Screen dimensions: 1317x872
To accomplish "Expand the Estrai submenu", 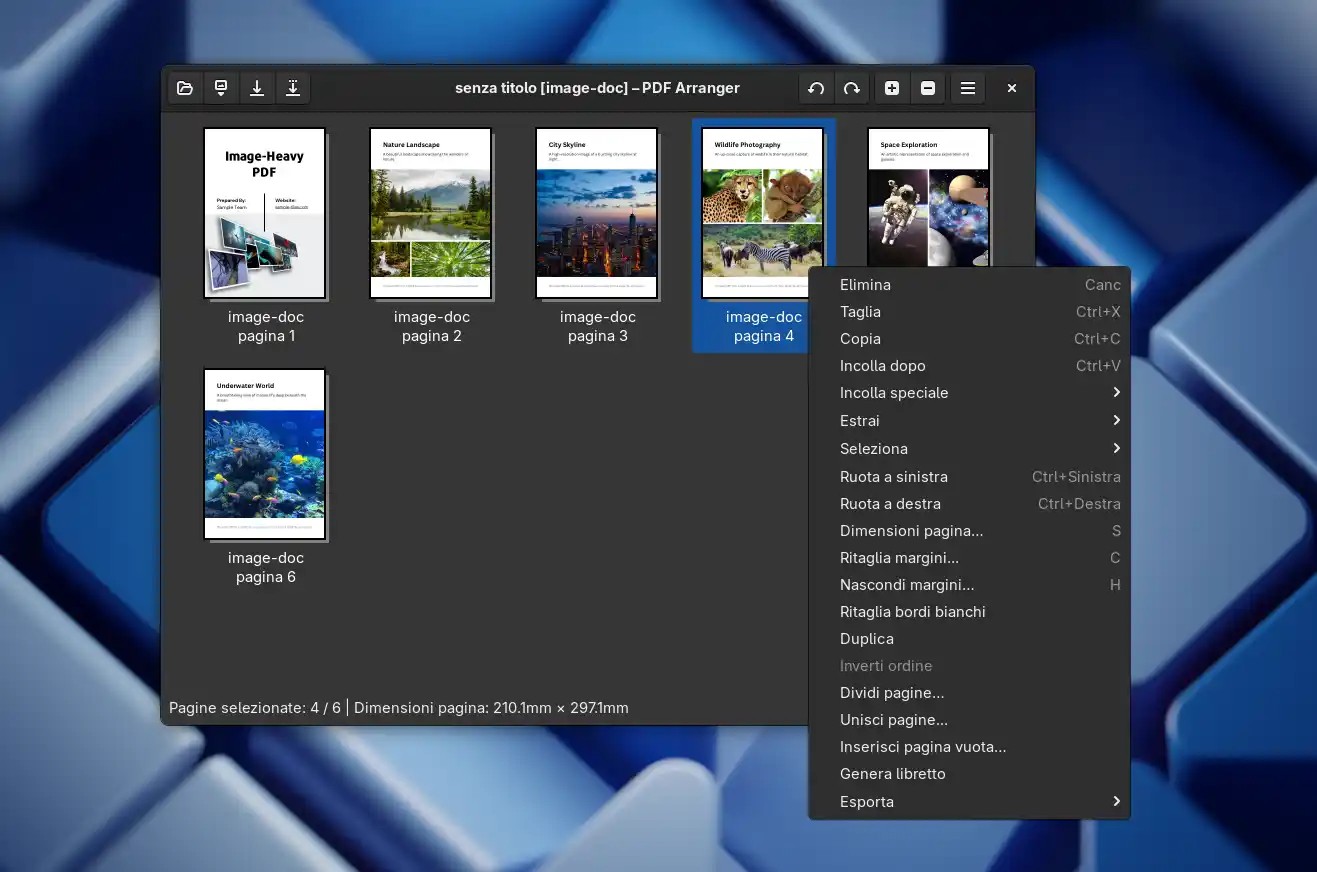I will point(858,421).
